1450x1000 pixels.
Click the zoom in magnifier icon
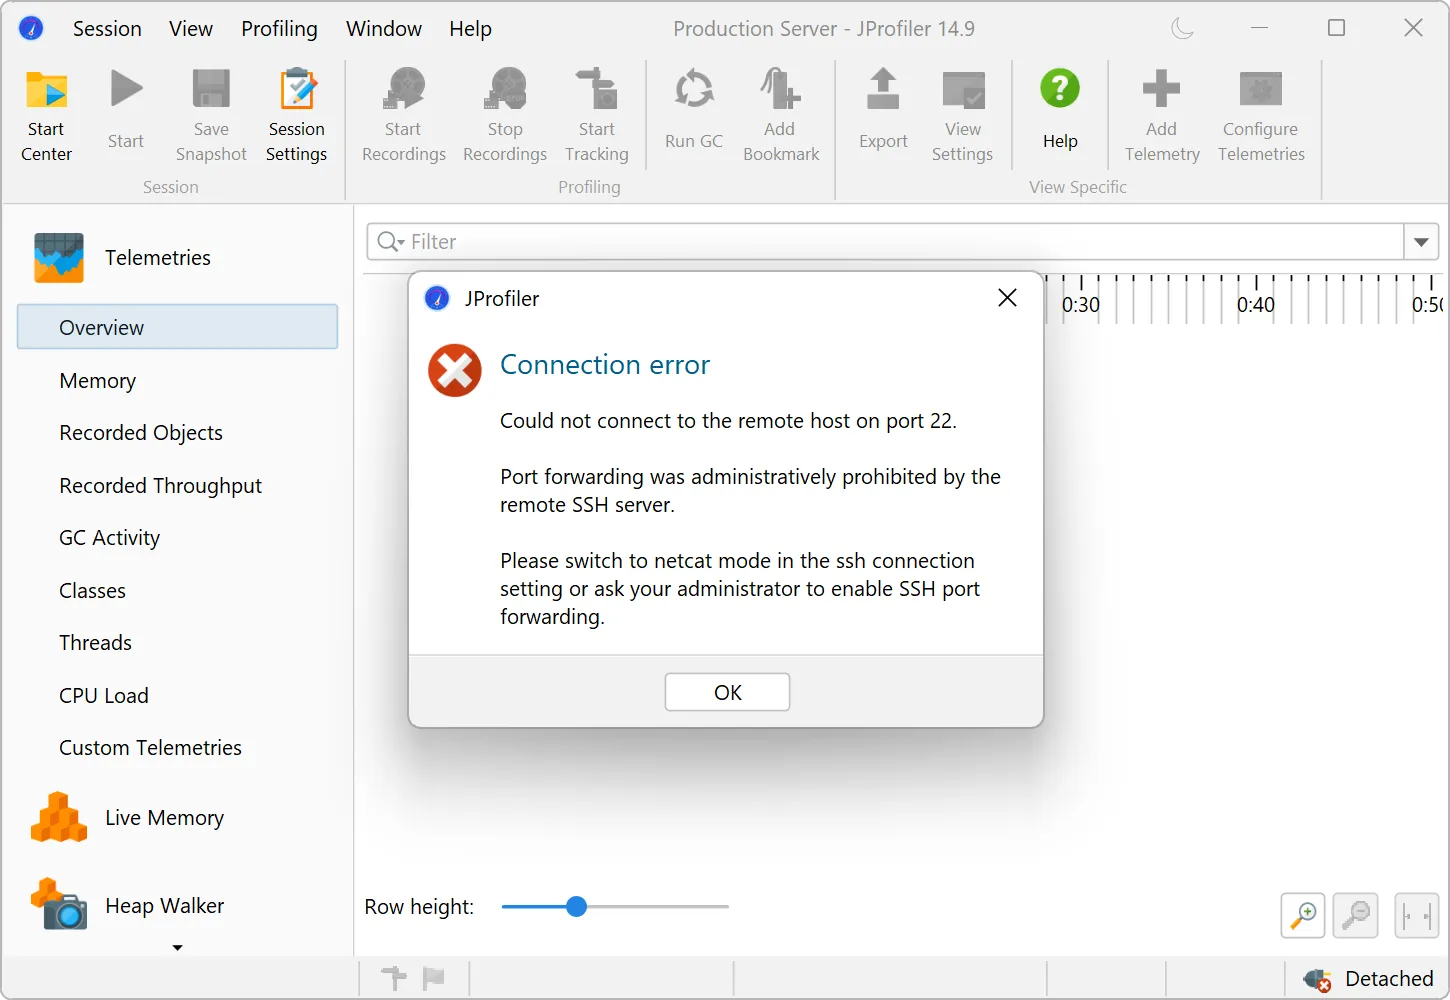click(x=1303, y=915)
